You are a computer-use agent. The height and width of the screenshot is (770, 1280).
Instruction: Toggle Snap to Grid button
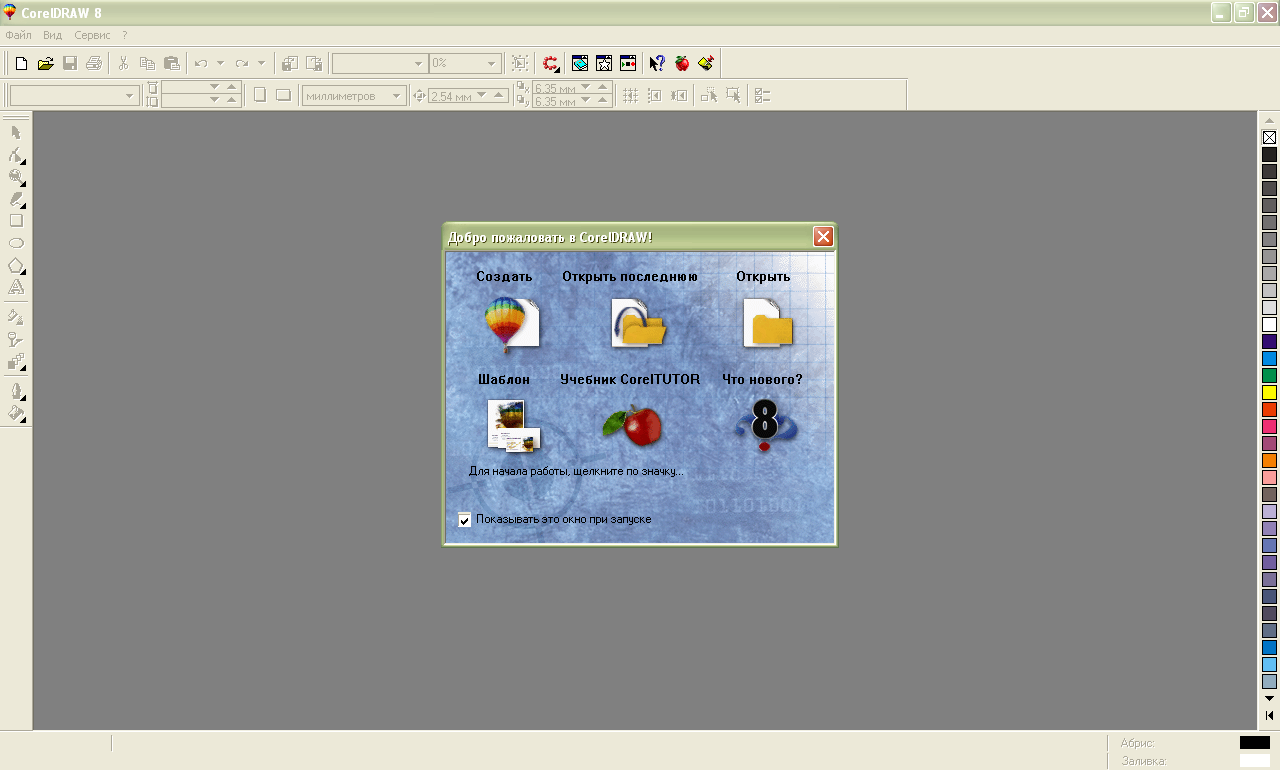click(x=630, y=95)
